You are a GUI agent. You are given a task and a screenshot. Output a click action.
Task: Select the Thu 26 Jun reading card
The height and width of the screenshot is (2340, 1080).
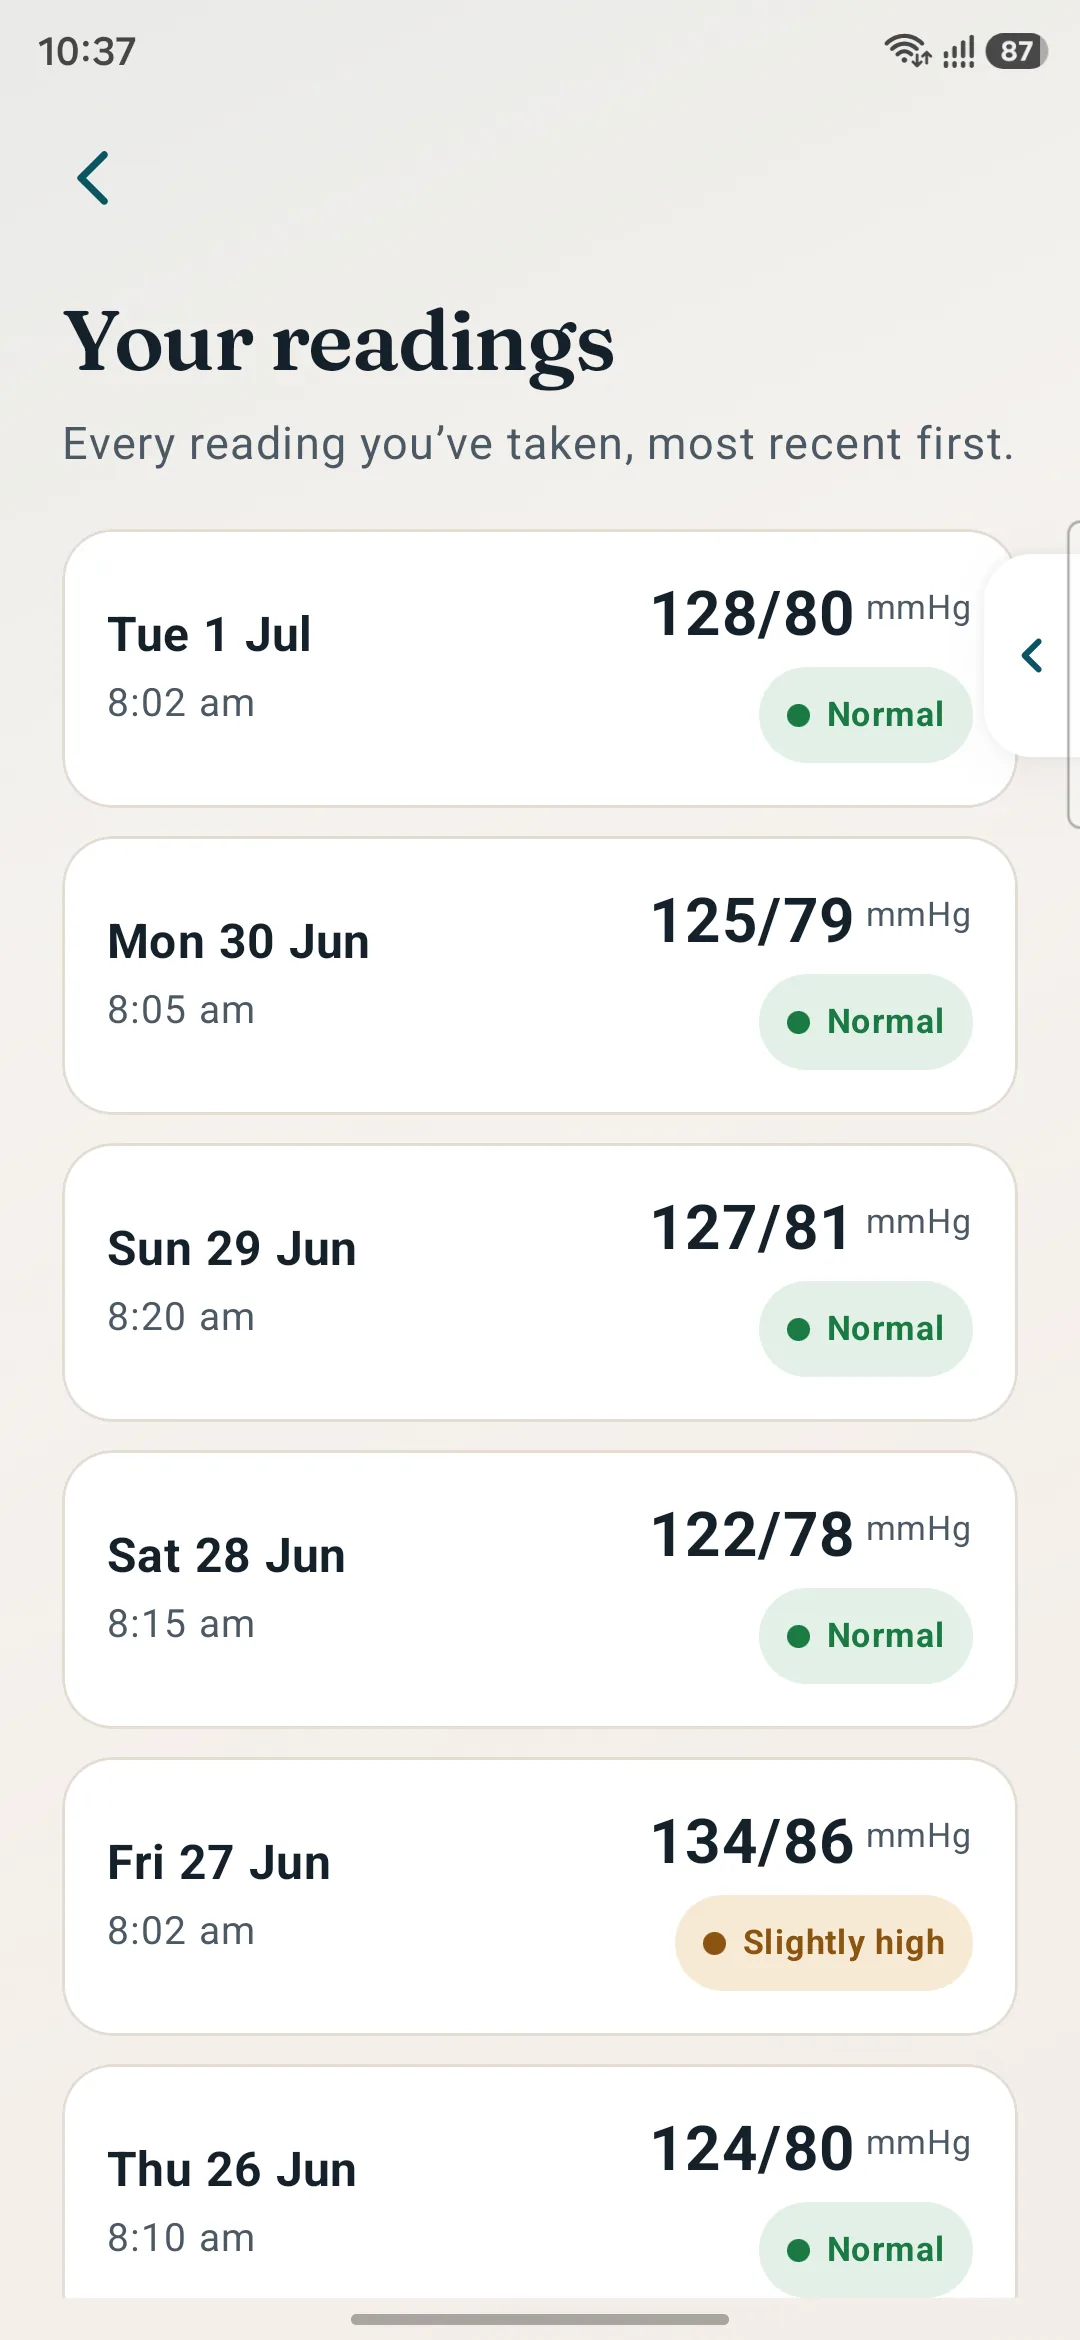pyautogui.click(x=540, y=2182)
